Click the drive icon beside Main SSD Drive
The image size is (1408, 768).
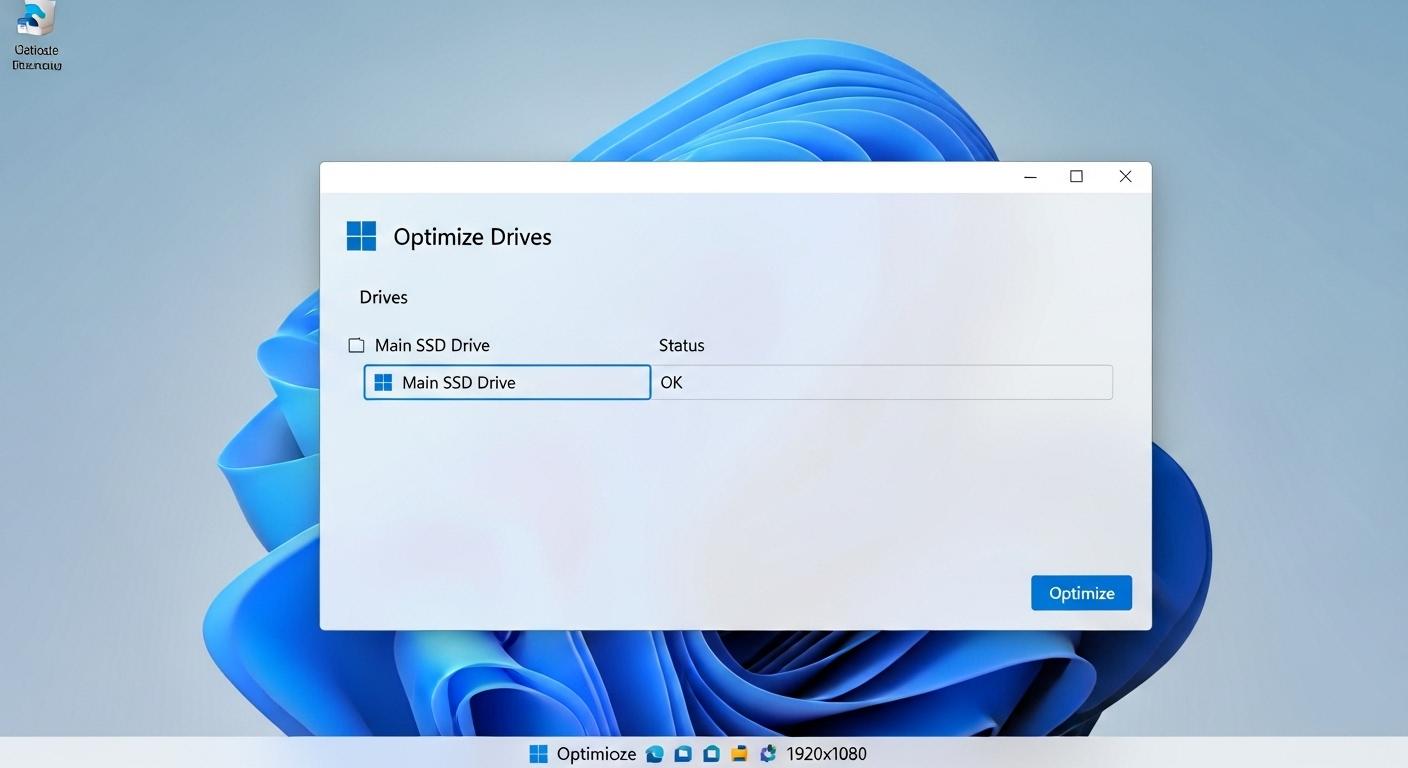pos(383,381)
